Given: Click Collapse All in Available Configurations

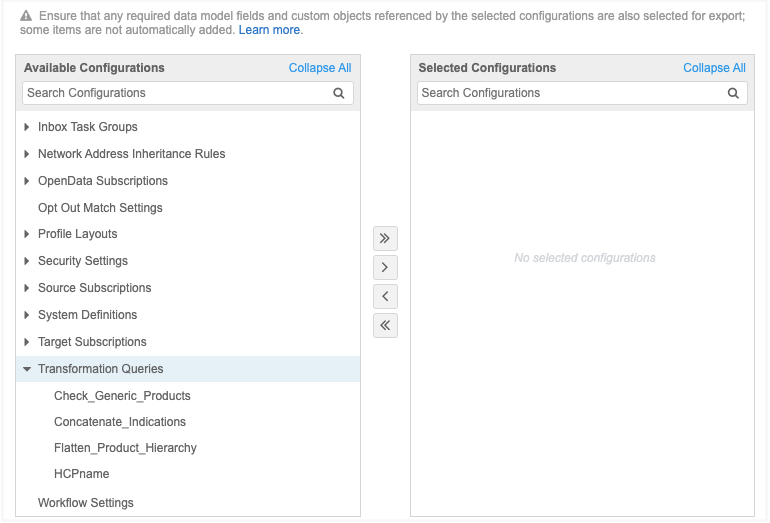Looking at the screenshot, I should tap(320, 68).
